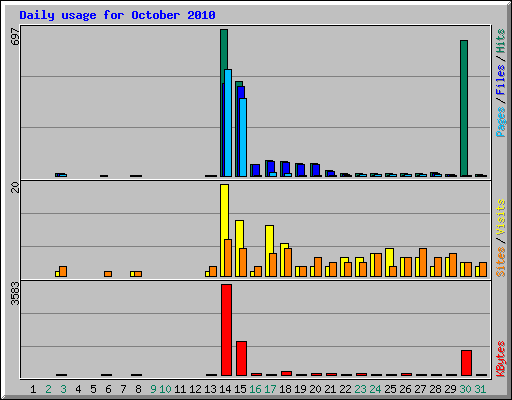
Task: Click day label 19 on the x-axis
Action: [300, 389]
